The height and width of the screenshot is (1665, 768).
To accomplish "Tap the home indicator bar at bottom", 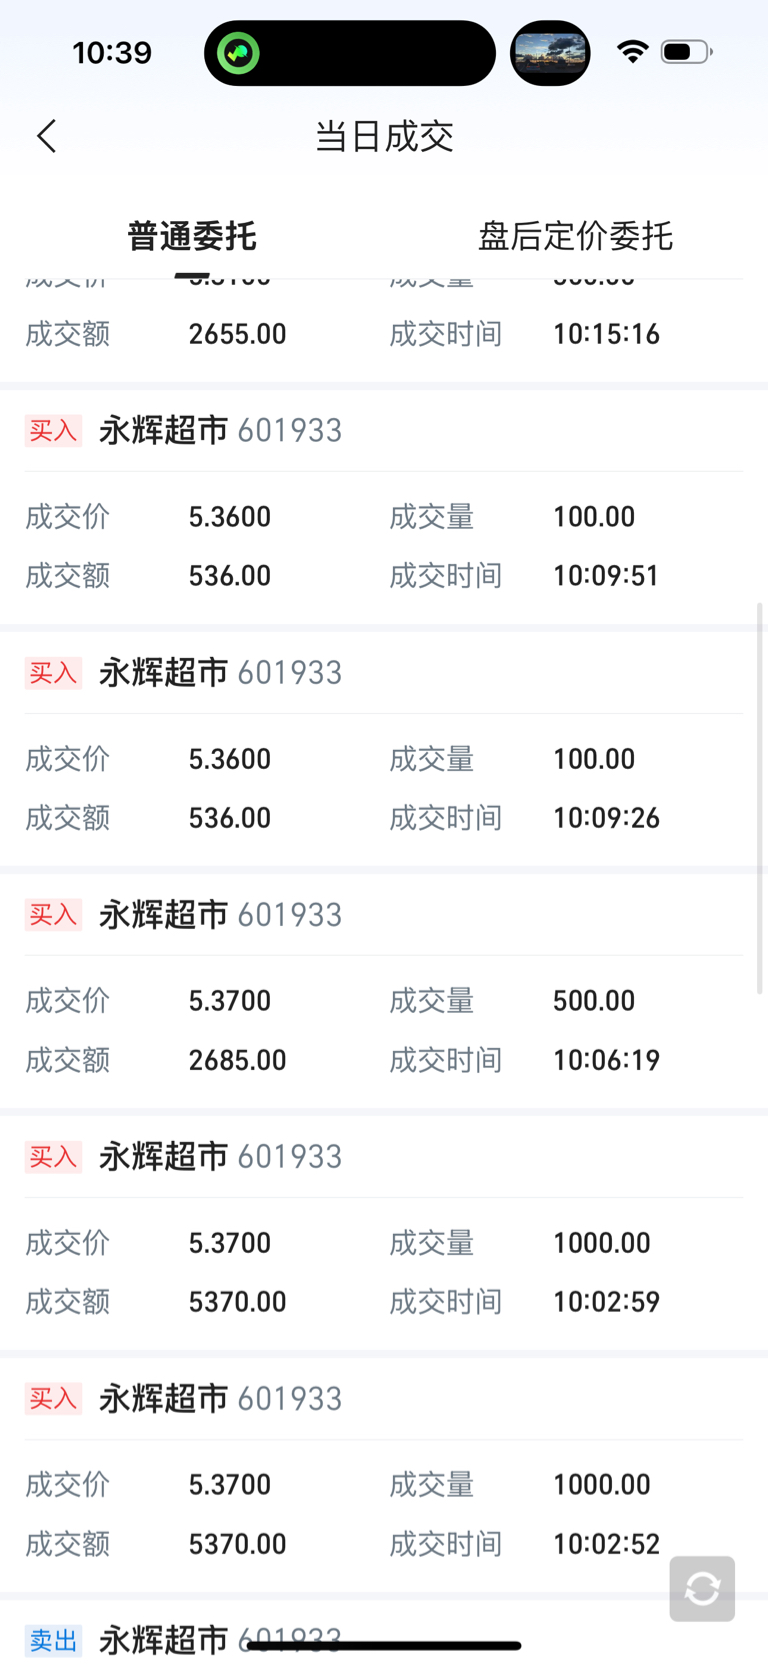I will click(x=384, y=1645).
